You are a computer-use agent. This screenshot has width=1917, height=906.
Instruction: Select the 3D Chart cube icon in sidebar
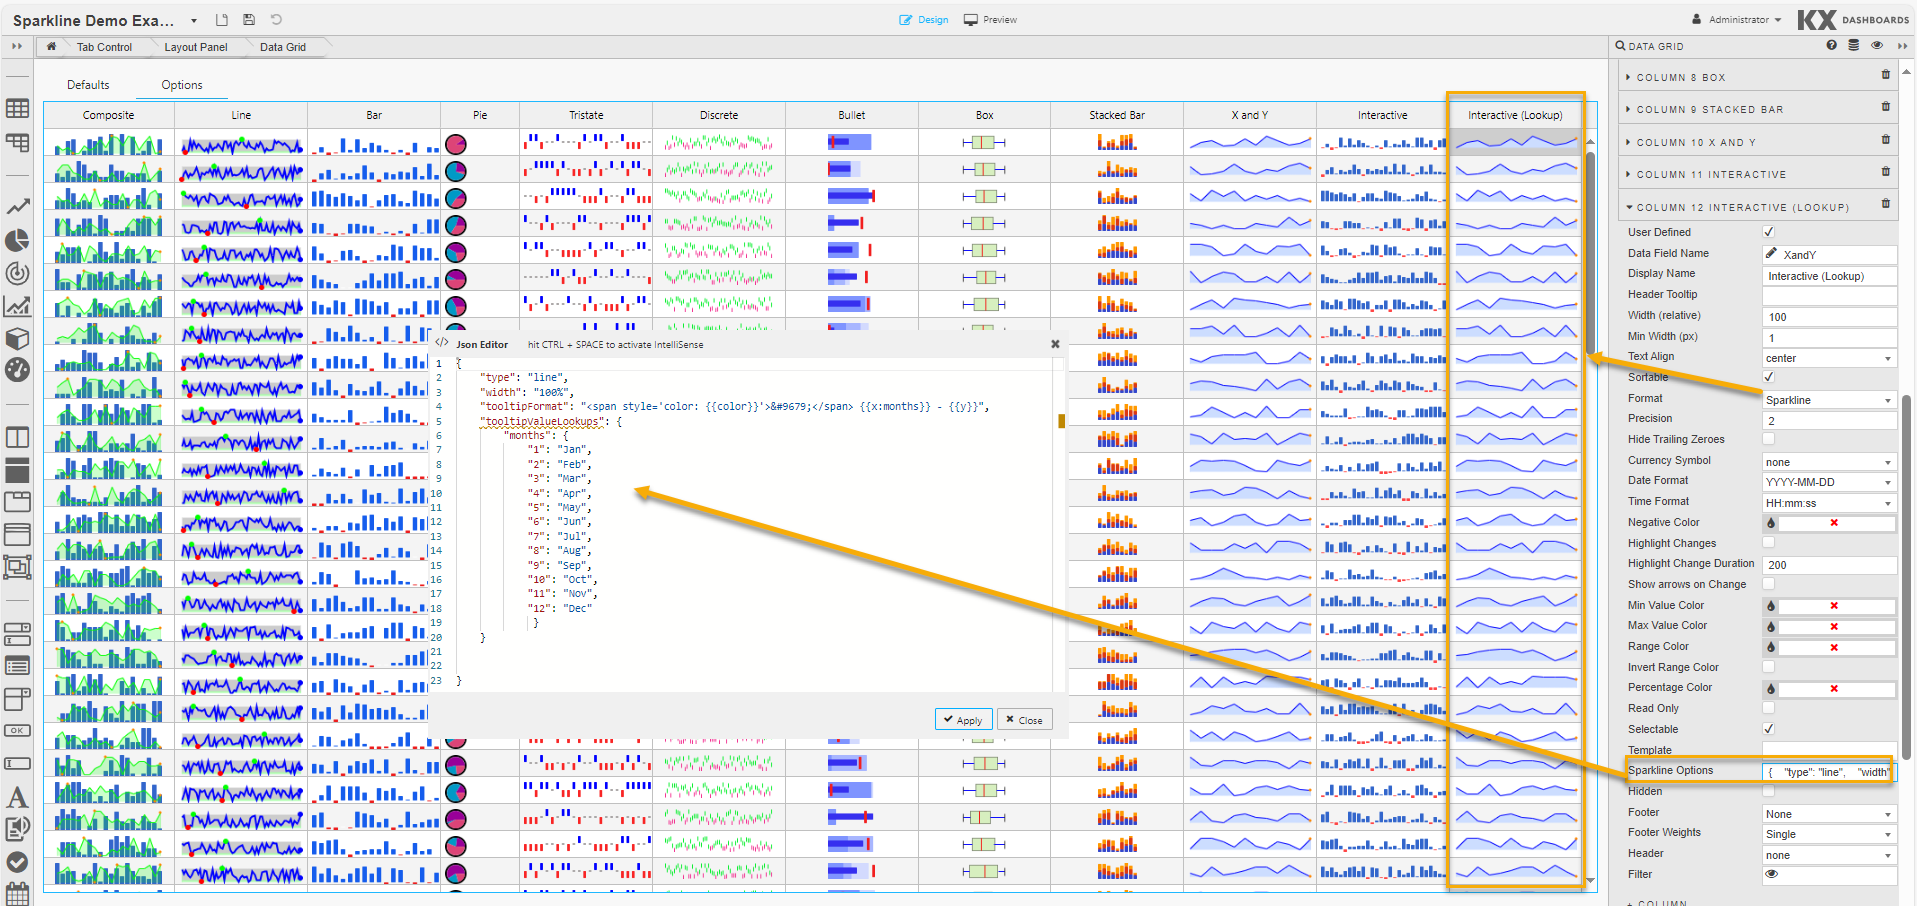(17, 338)
